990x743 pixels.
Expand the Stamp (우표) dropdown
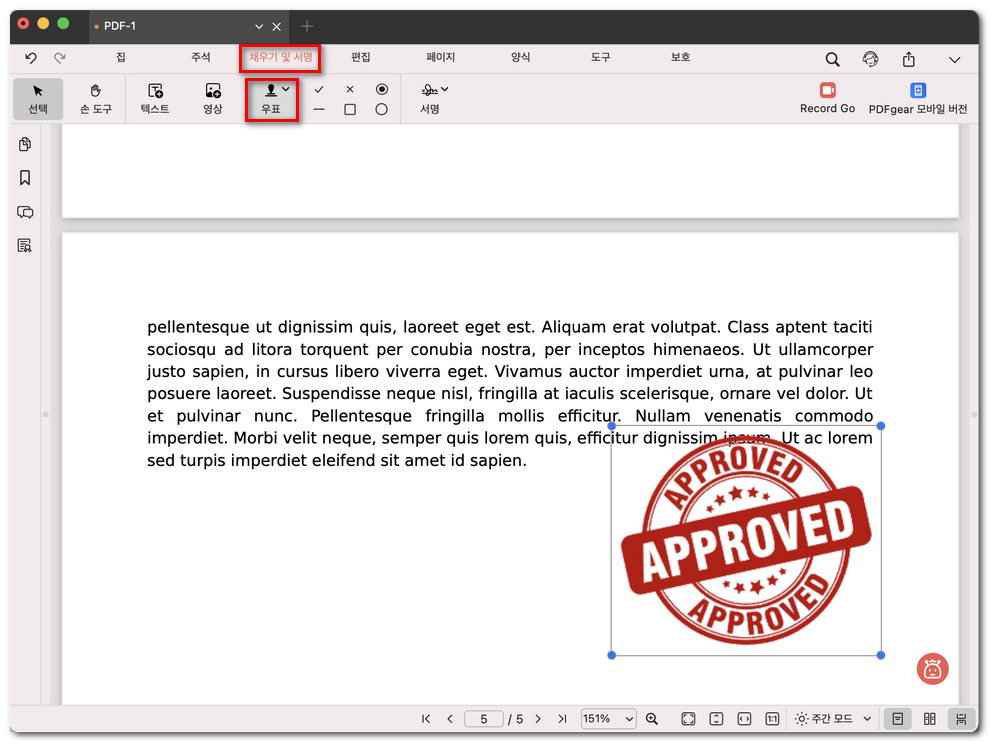pos(286,89)
